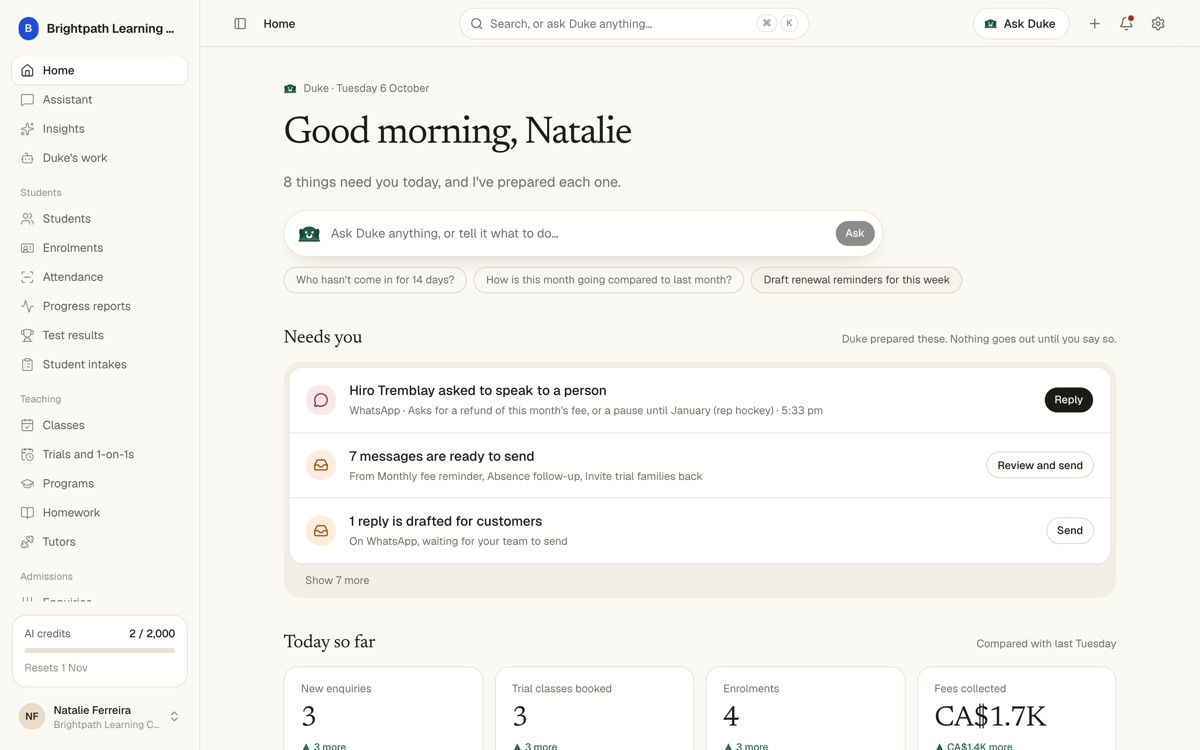Image resolution: width=1200 pixels, height=750 pixels.
Task: Click the Attendance scan icon
Action: pyautogui.click(x=27, y=277)
